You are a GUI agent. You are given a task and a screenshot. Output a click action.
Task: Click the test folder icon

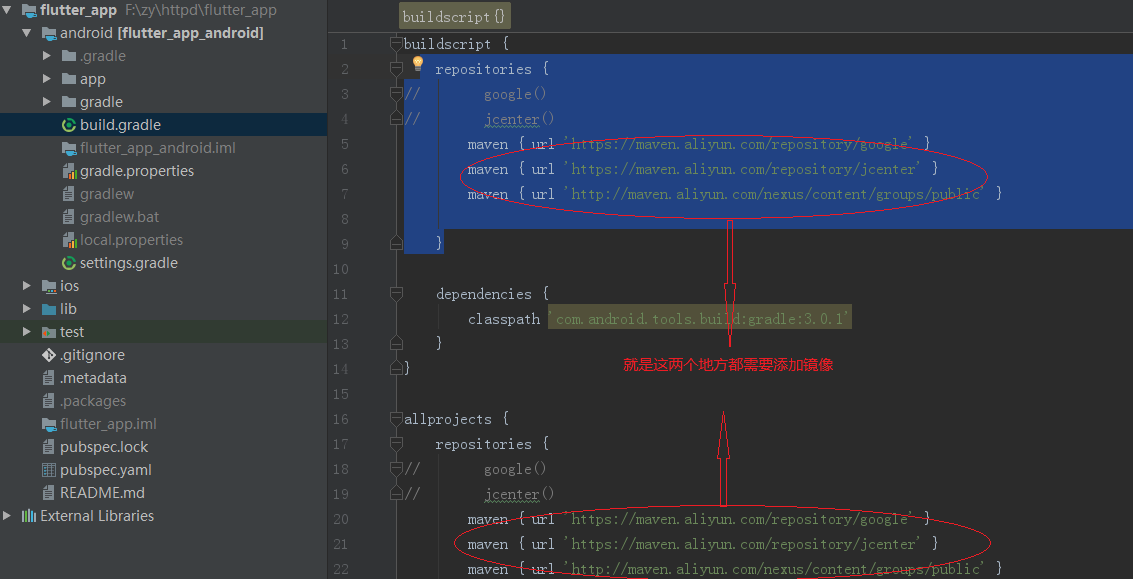(x=49, y=332)
